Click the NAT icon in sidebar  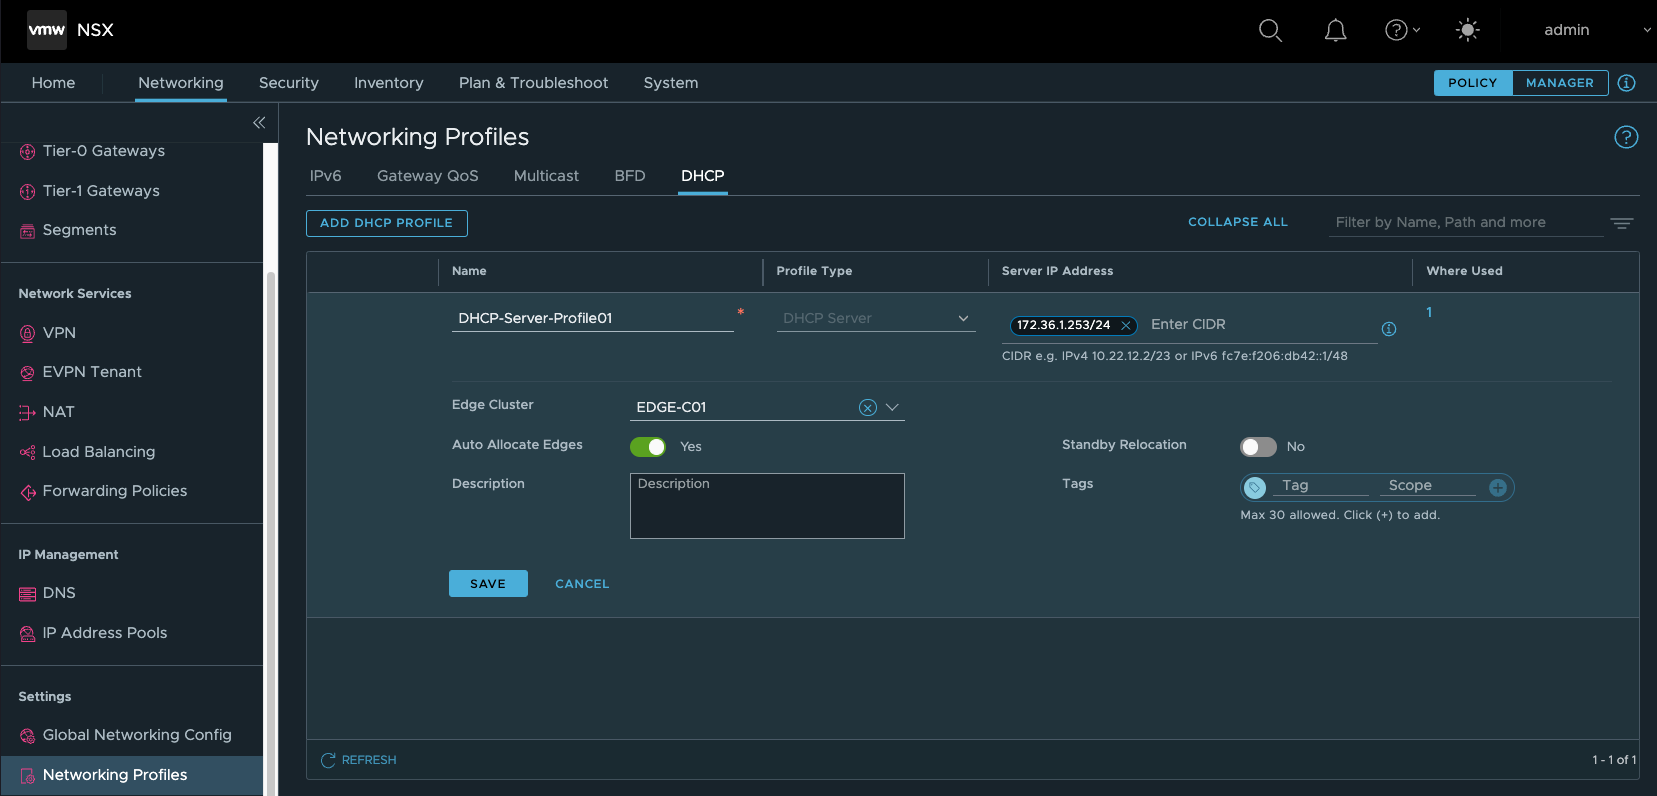tap(27, 413)
